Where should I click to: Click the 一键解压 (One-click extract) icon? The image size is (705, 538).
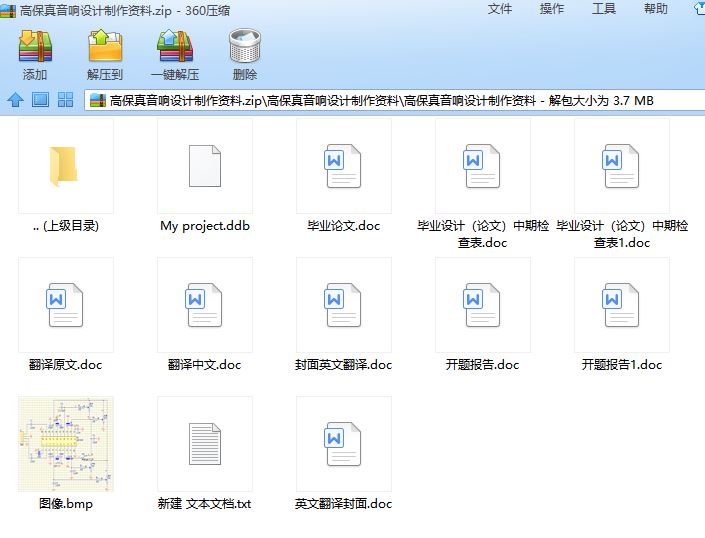175,46
